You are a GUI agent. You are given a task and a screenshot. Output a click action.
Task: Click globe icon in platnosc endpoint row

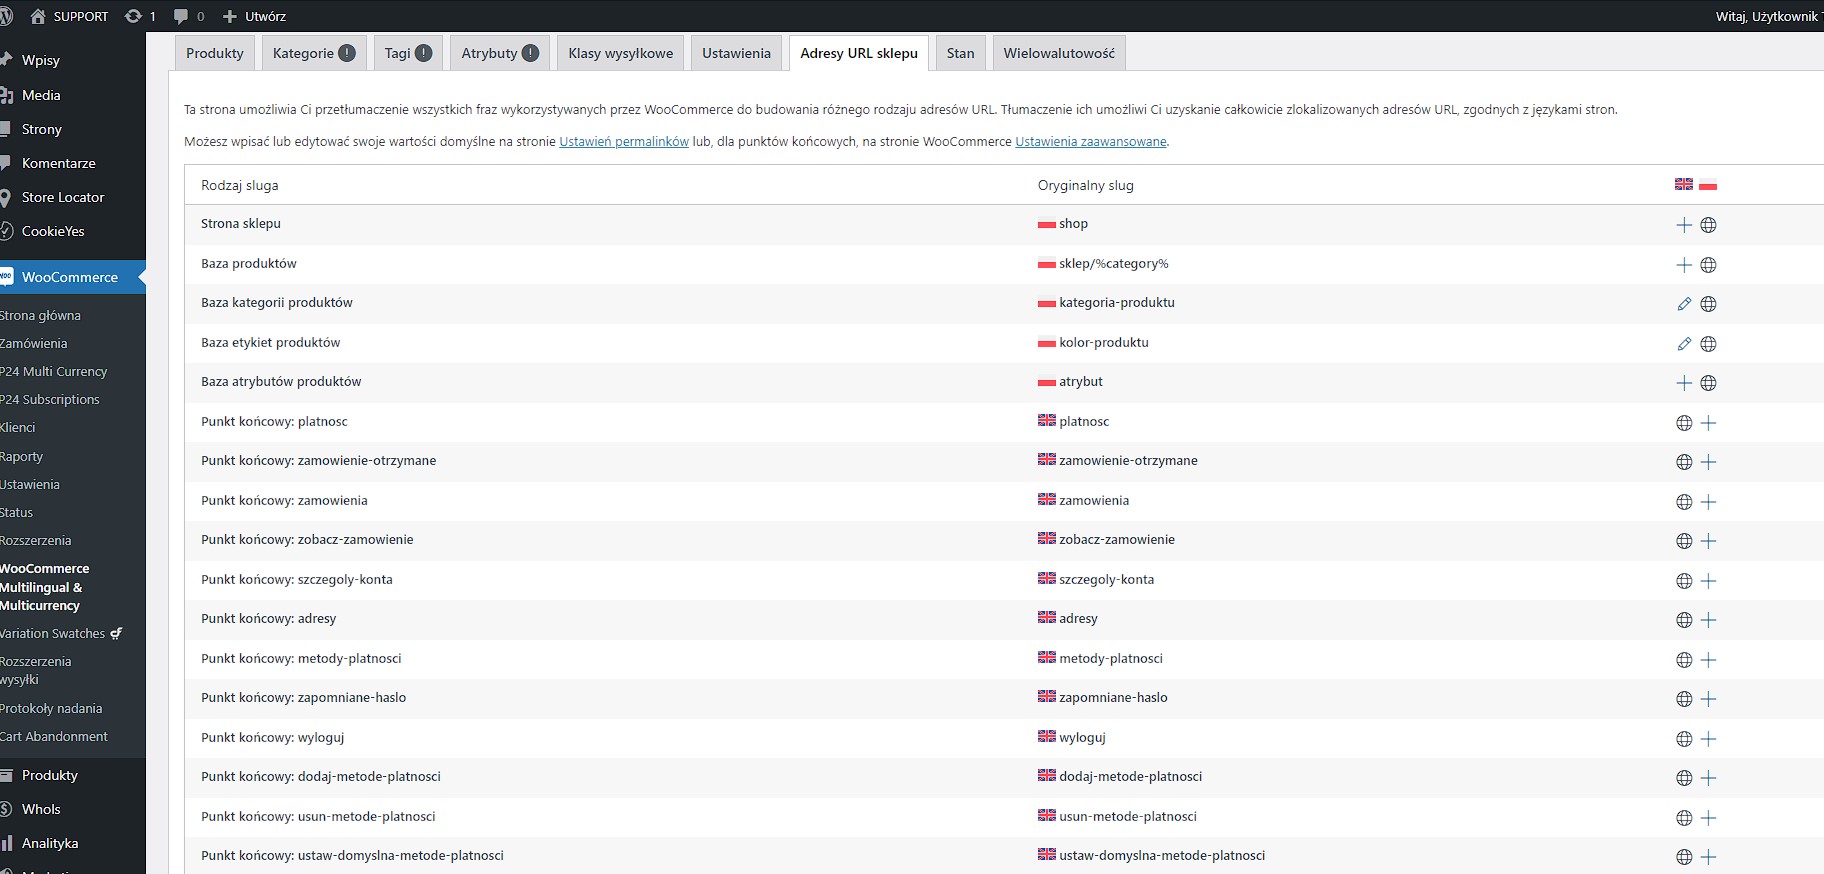[1684, 423]
